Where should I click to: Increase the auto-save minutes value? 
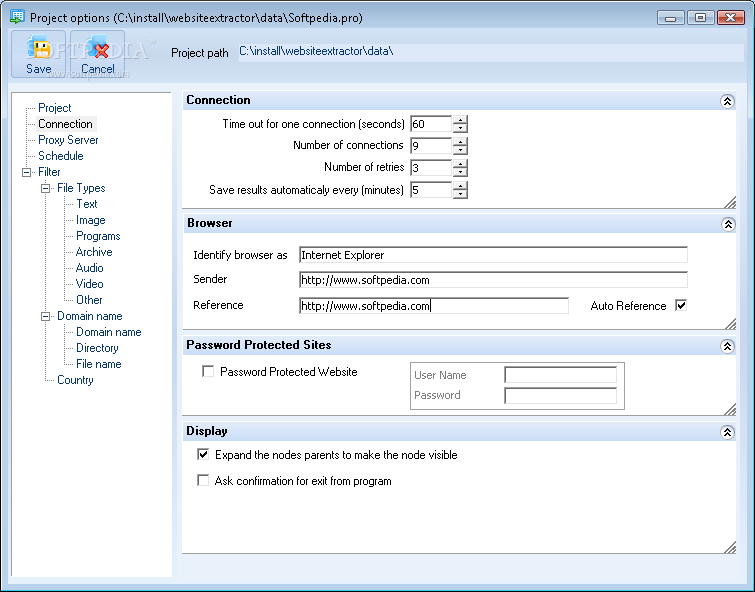[460, 186]
